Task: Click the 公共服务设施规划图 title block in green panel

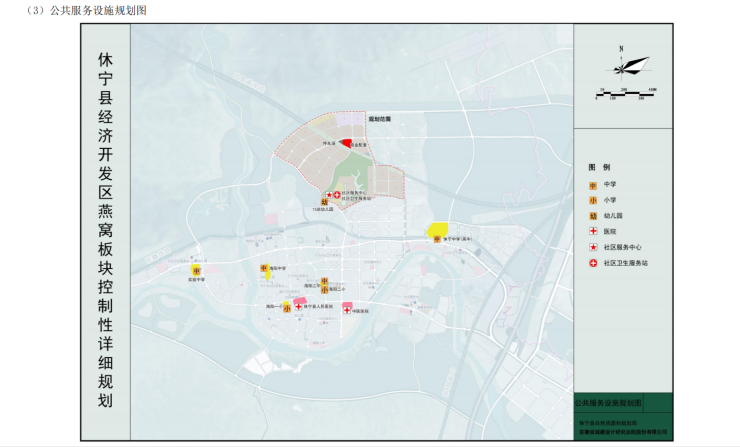Action: coord(608,403)
